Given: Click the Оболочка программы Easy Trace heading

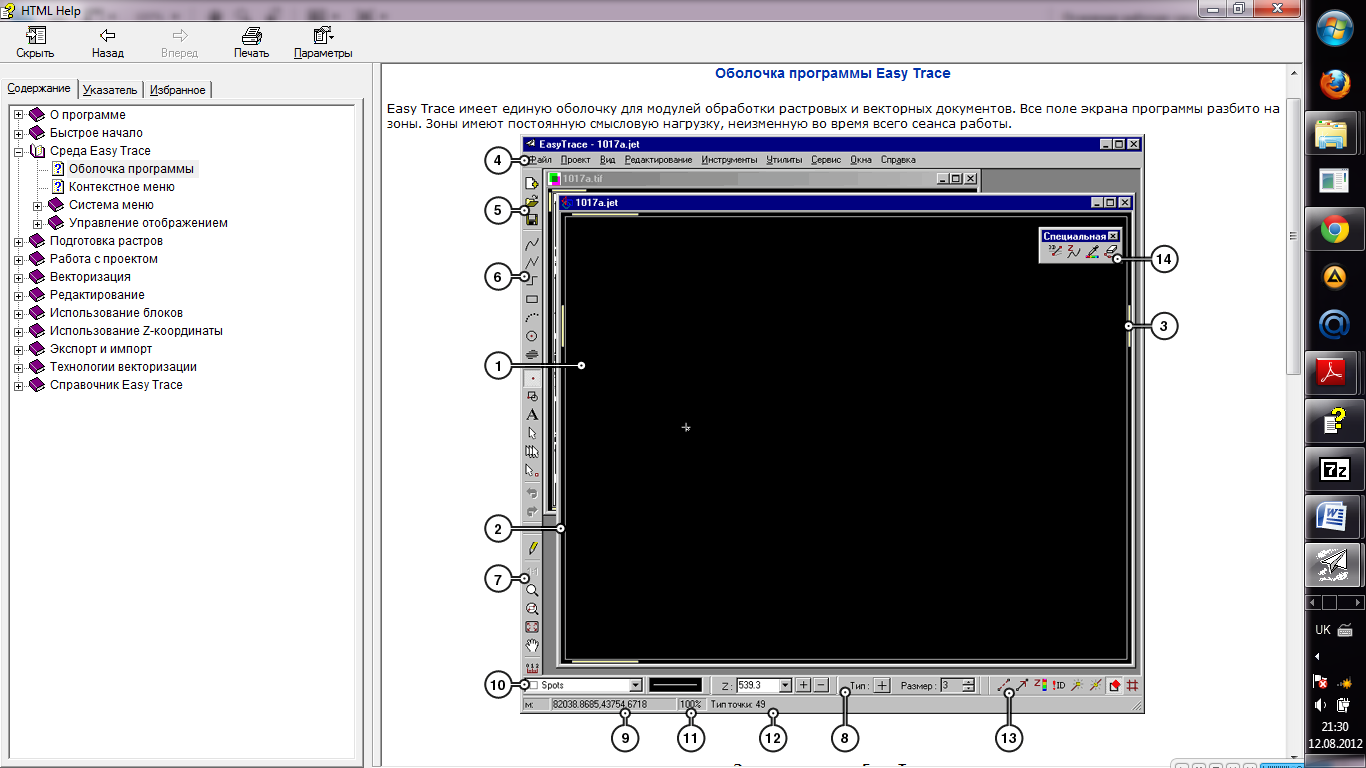Looking at the screenshot, I should click(x=833, y=73).
